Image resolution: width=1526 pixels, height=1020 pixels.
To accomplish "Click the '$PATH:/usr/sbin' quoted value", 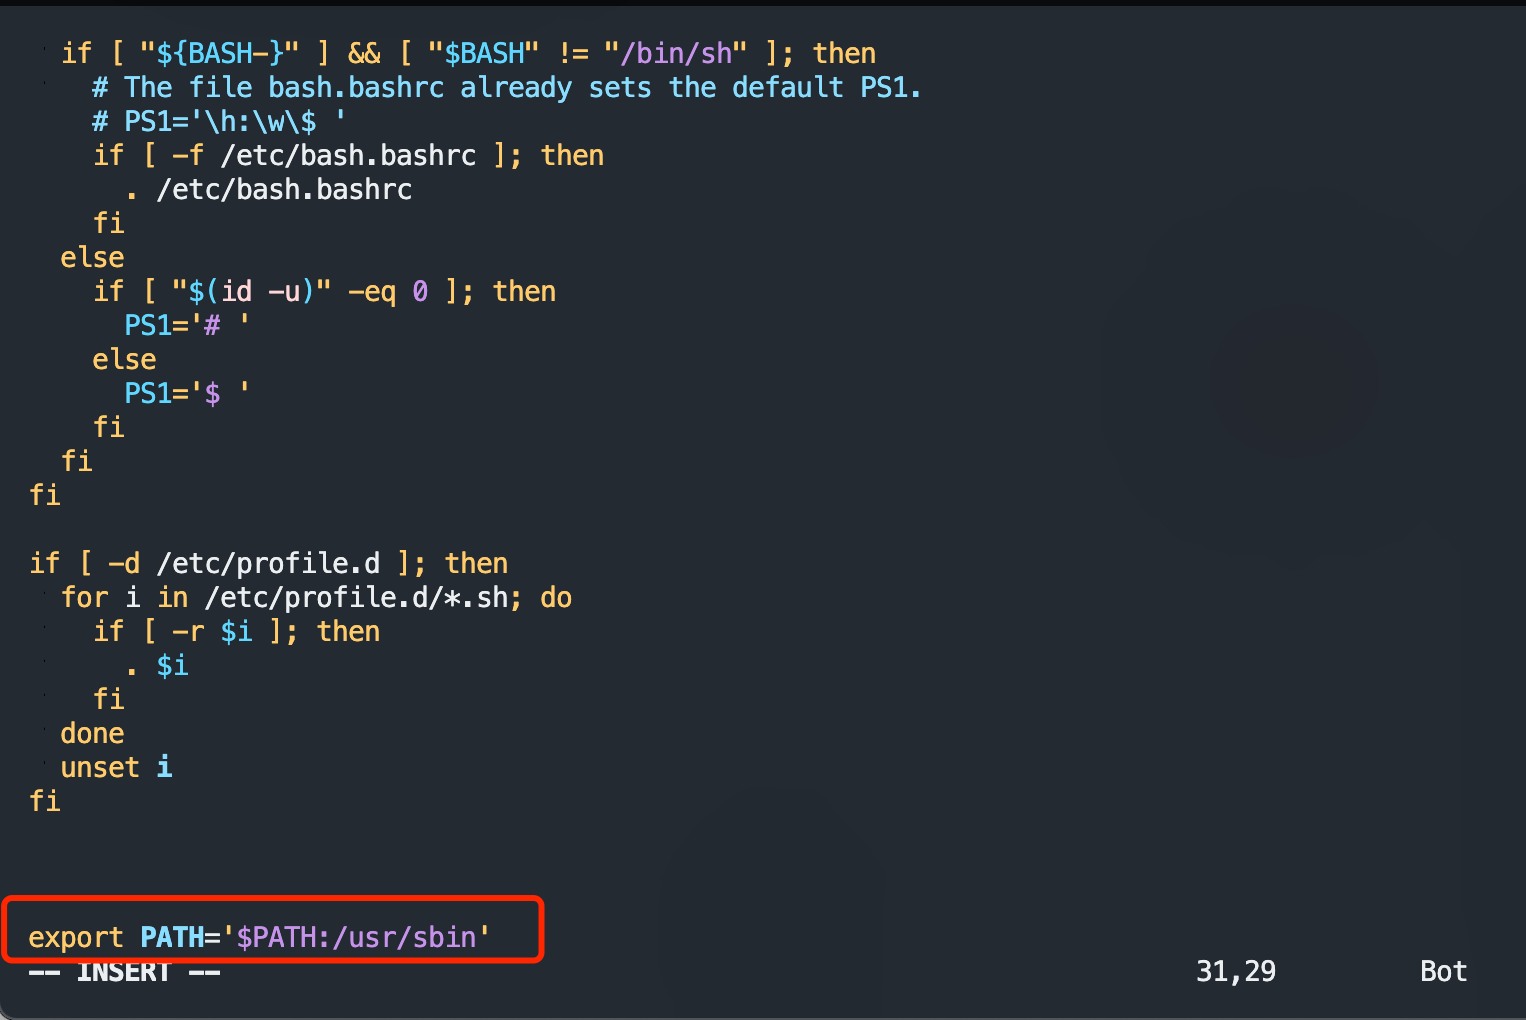I will [x=356, y=937].
